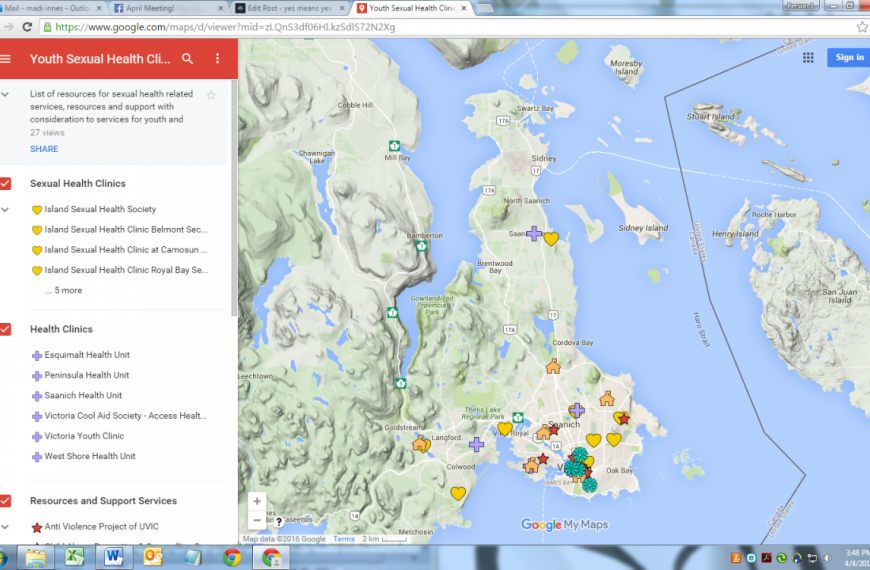Zoom in on the map
870x570 pixels.
(x=257, y=501)
